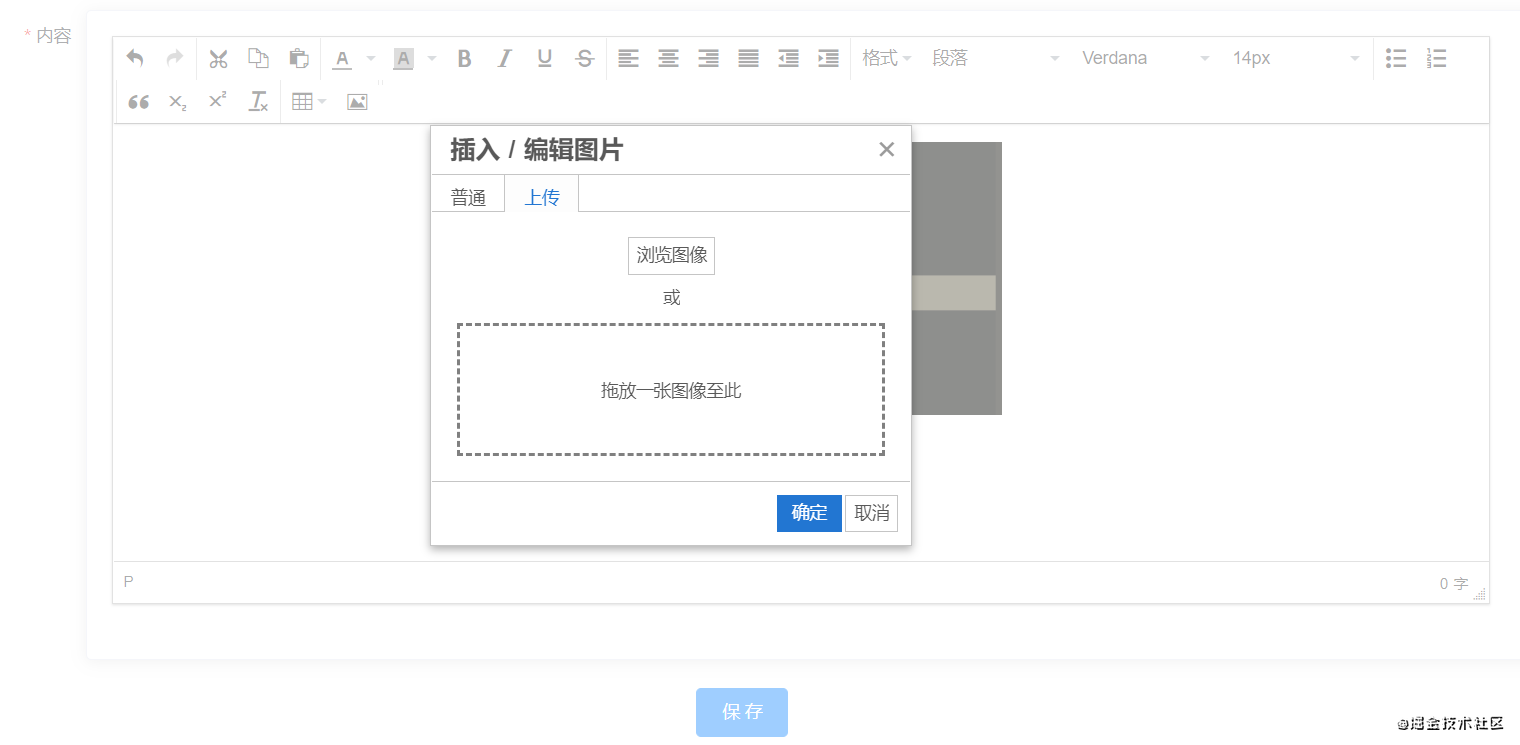Increase indent icon
The width and height of the screenshot is (1520, 745).
tap(828, 58)
